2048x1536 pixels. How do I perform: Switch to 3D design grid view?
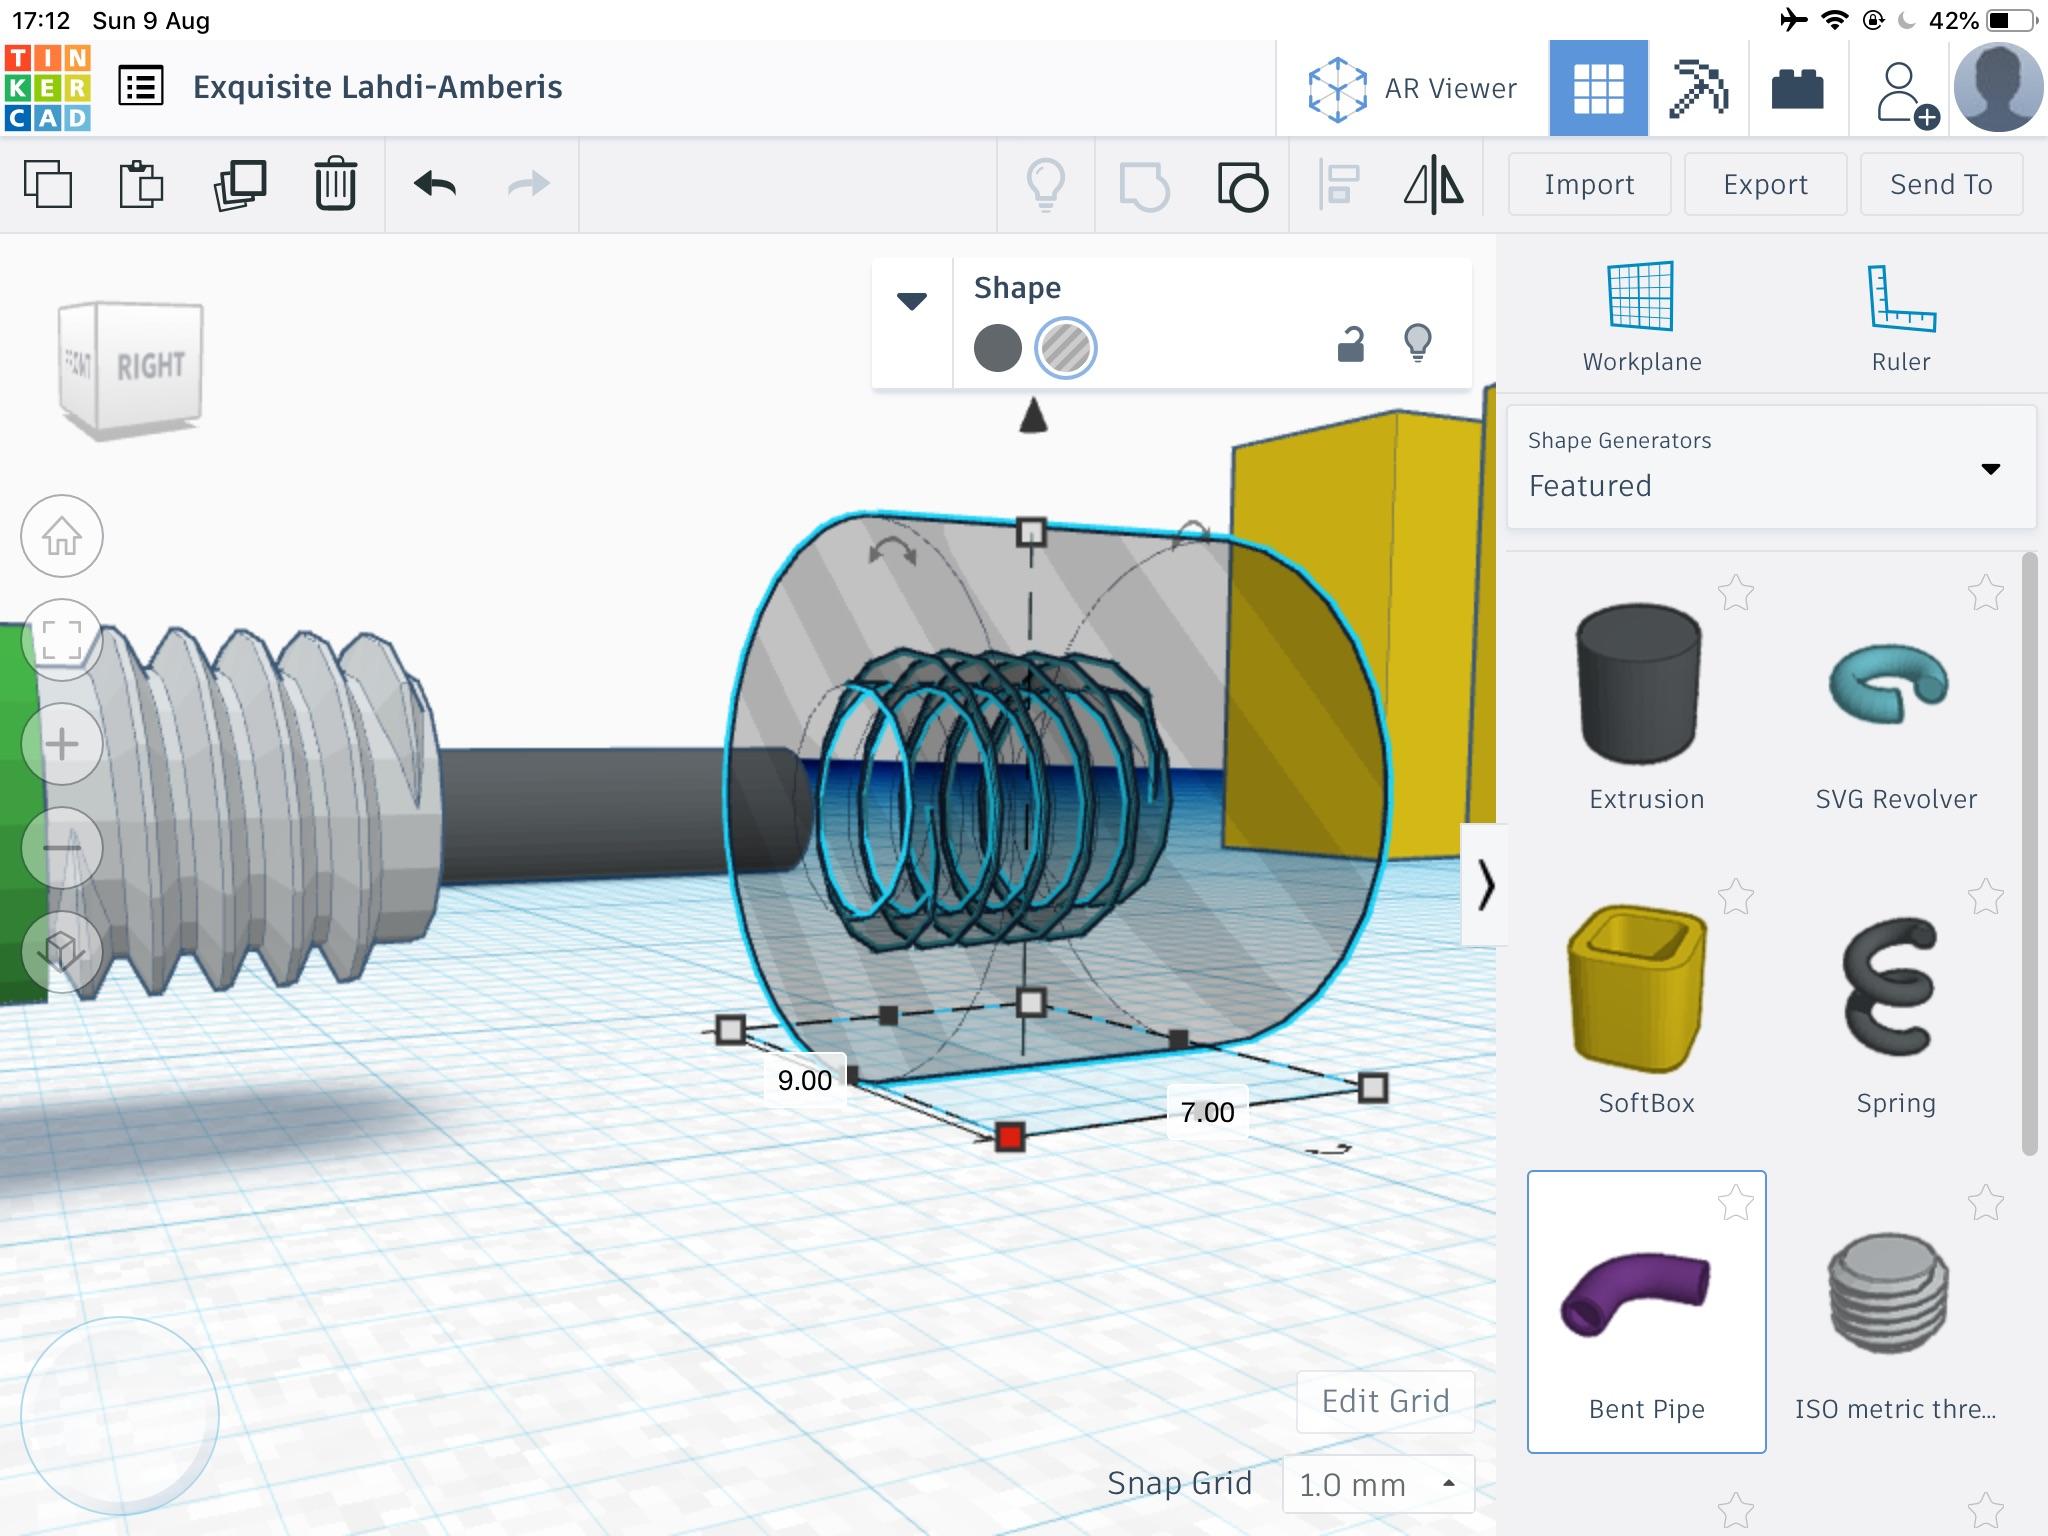(x=1598, y=88)
